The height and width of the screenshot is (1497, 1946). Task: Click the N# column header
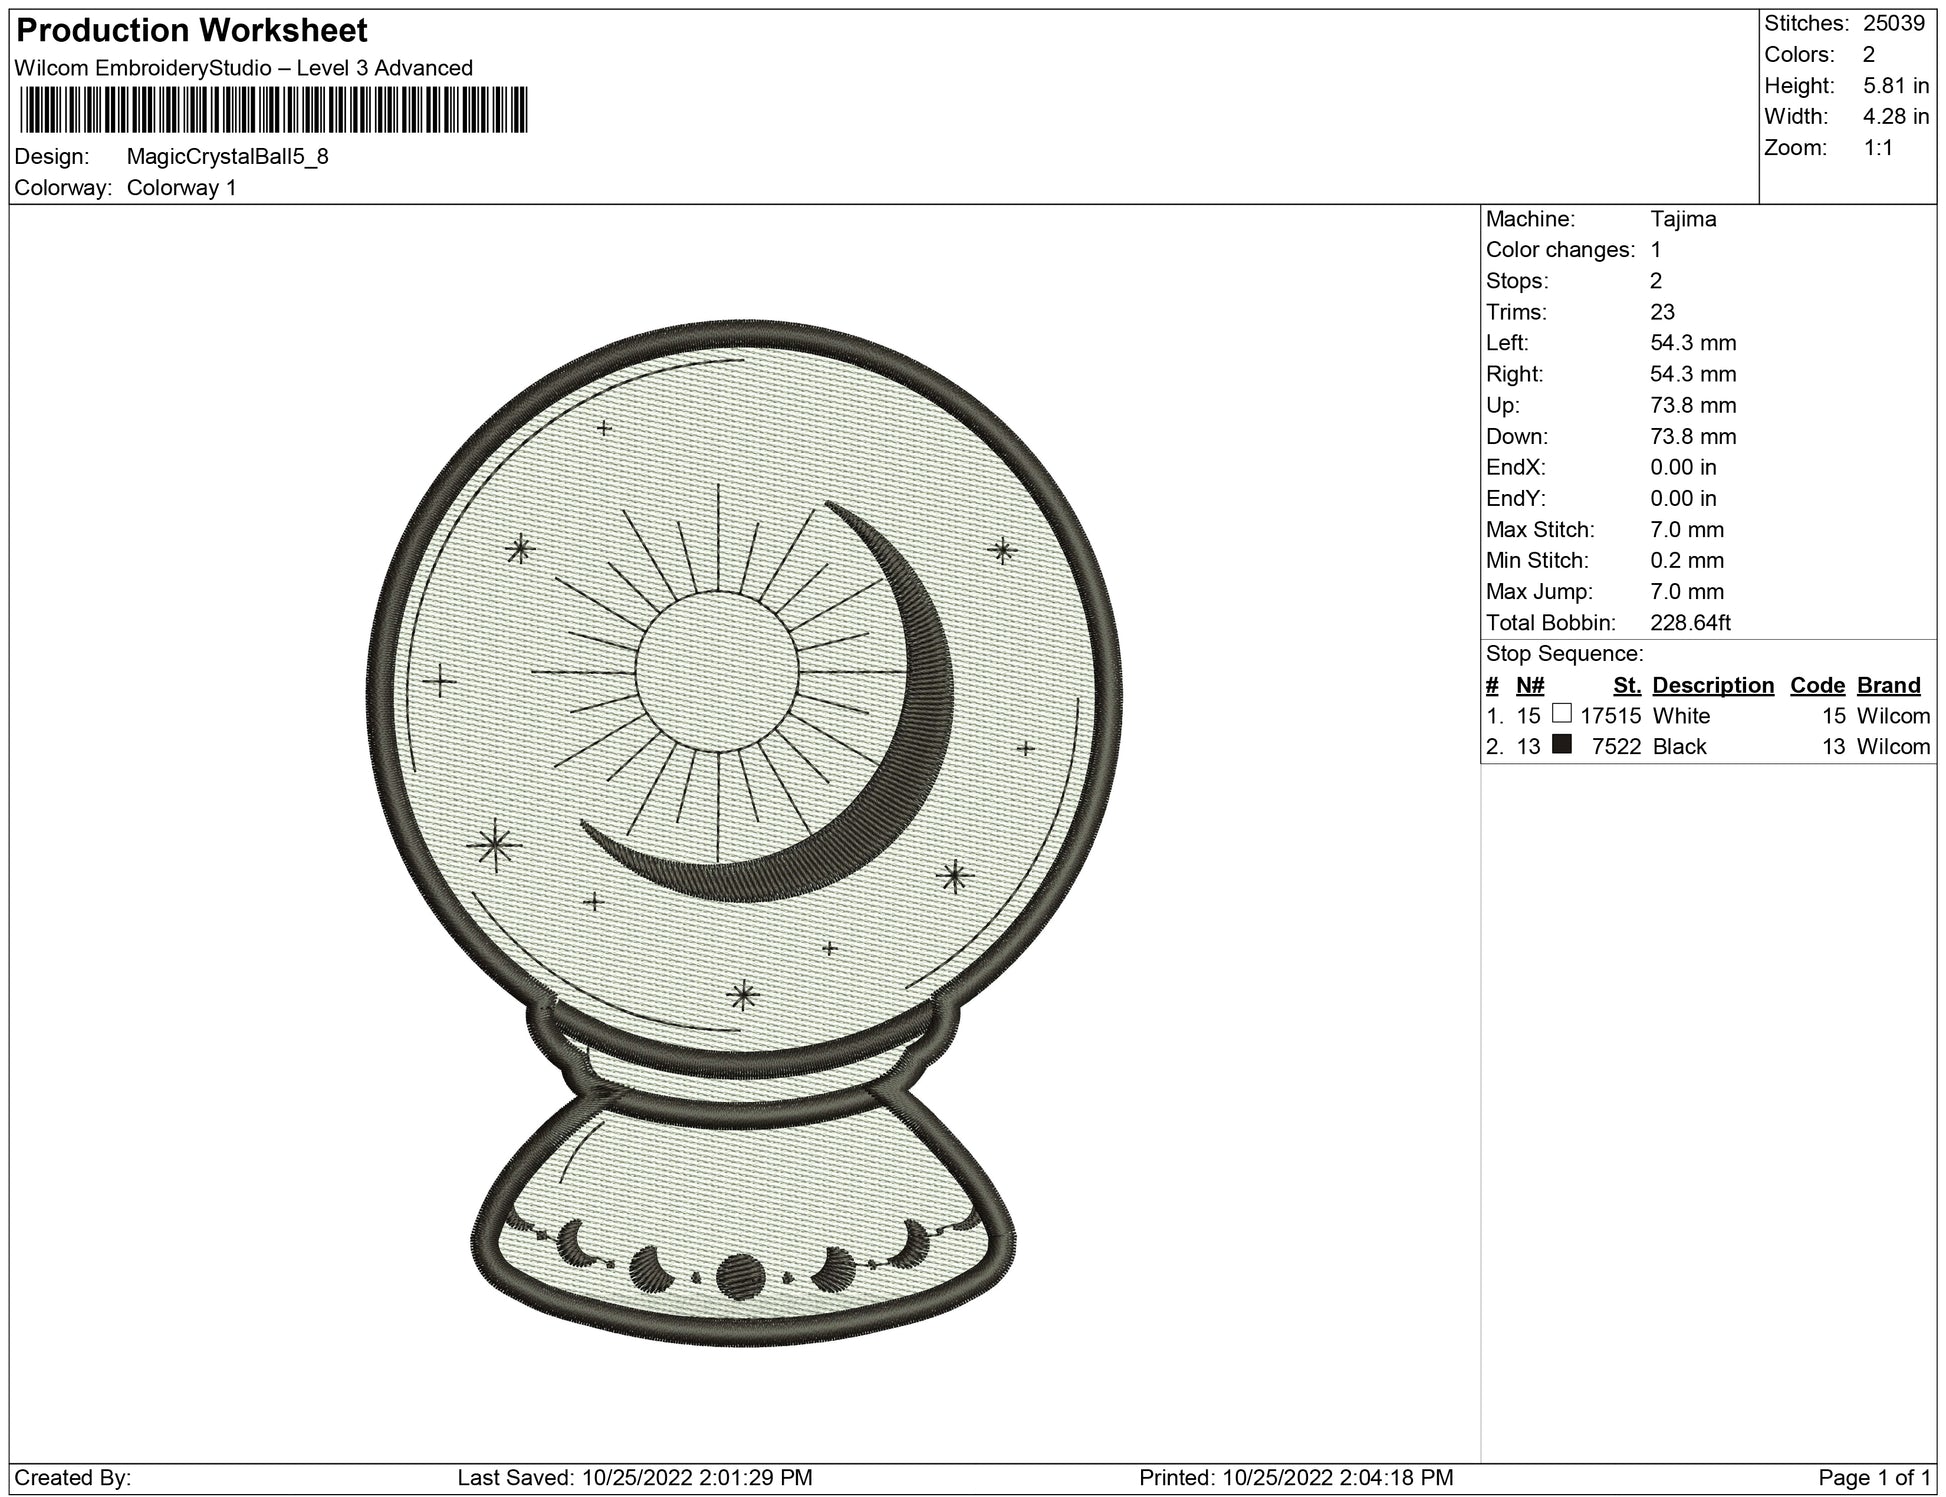(1530, 685)
